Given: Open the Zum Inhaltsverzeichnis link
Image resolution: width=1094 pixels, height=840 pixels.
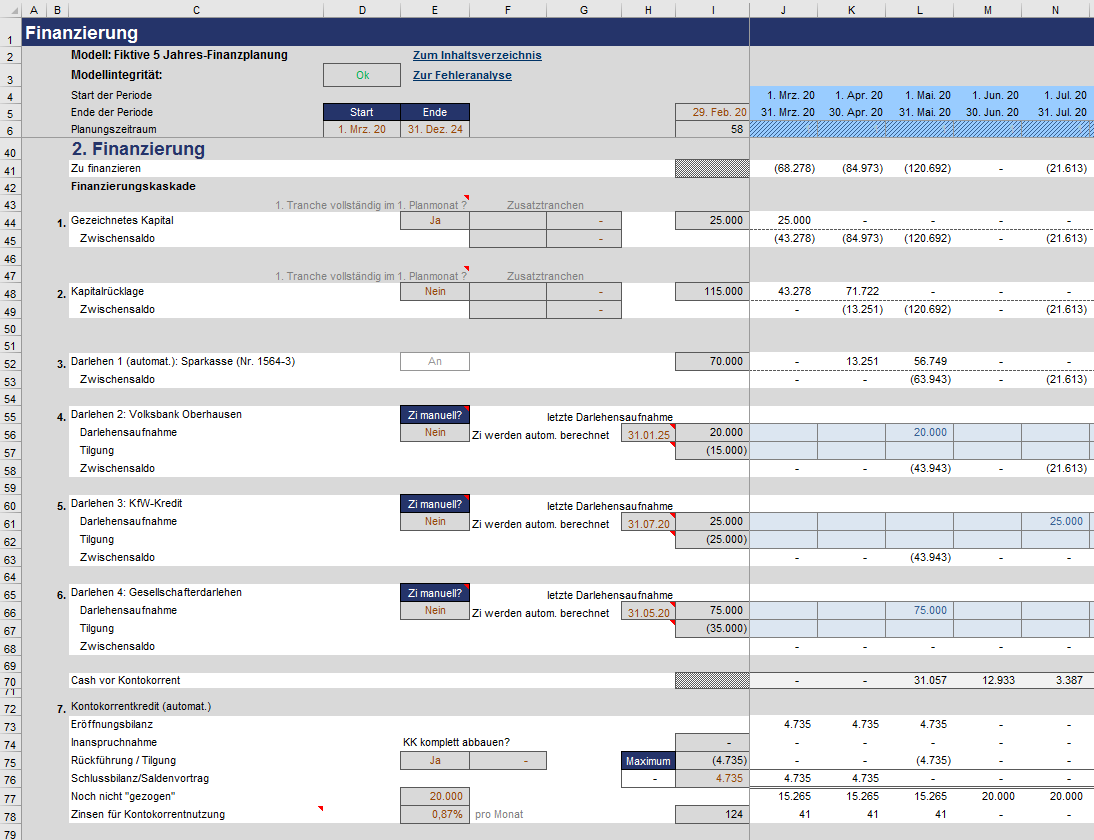Looking at the screenshot, I should pos(477,55).
